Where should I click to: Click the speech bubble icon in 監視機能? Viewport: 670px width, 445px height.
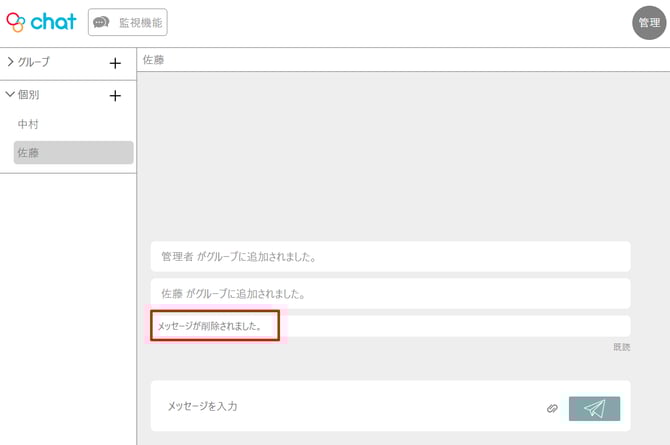[101, 22]
